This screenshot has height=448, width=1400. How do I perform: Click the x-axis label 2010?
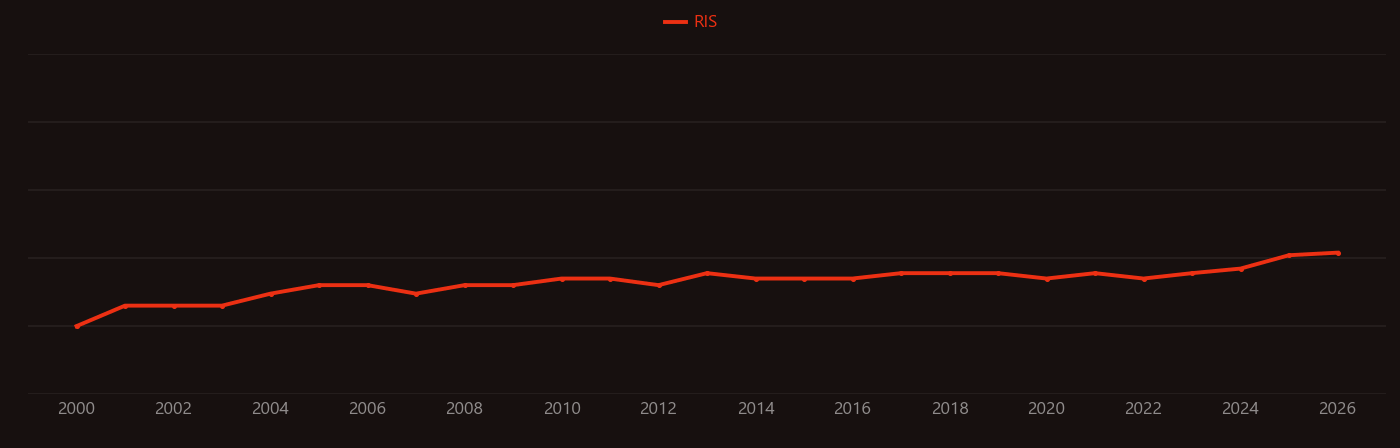point(562,409)
